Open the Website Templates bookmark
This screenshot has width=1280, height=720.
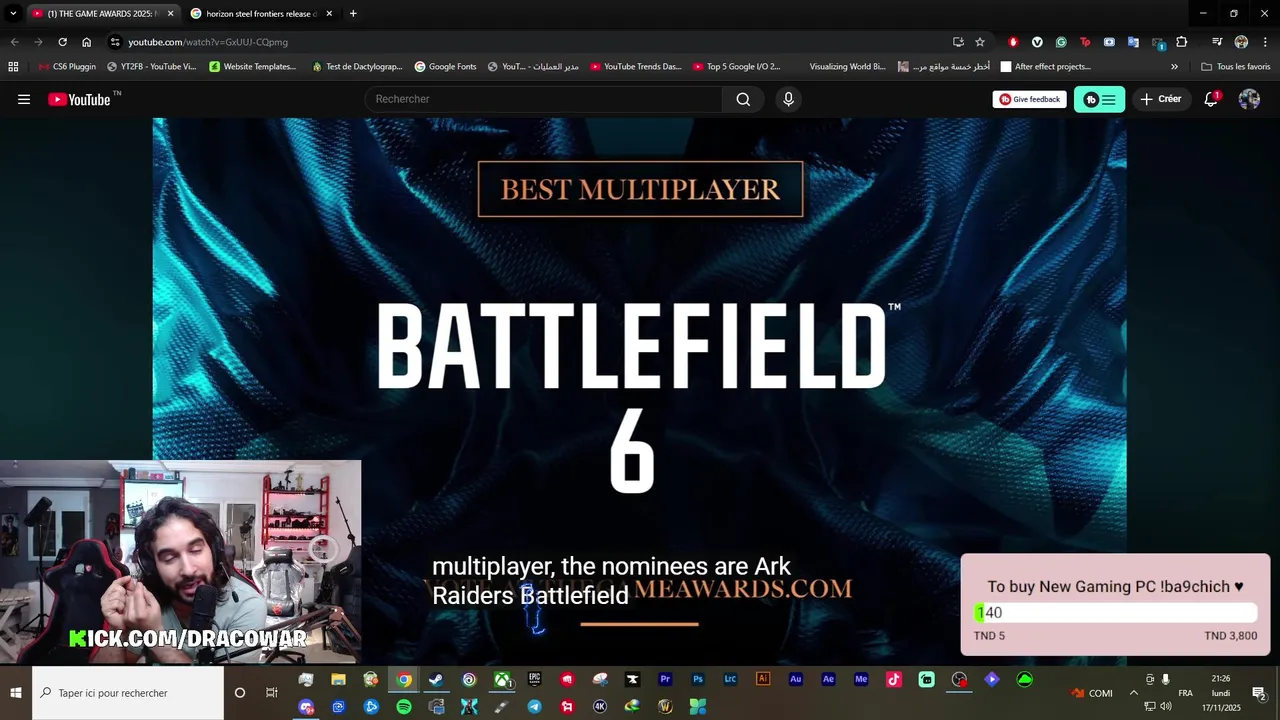point(252,67)
